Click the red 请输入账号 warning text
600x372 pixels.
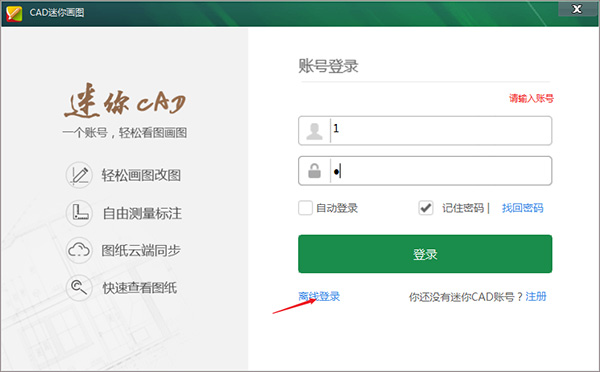pos(531,98)
